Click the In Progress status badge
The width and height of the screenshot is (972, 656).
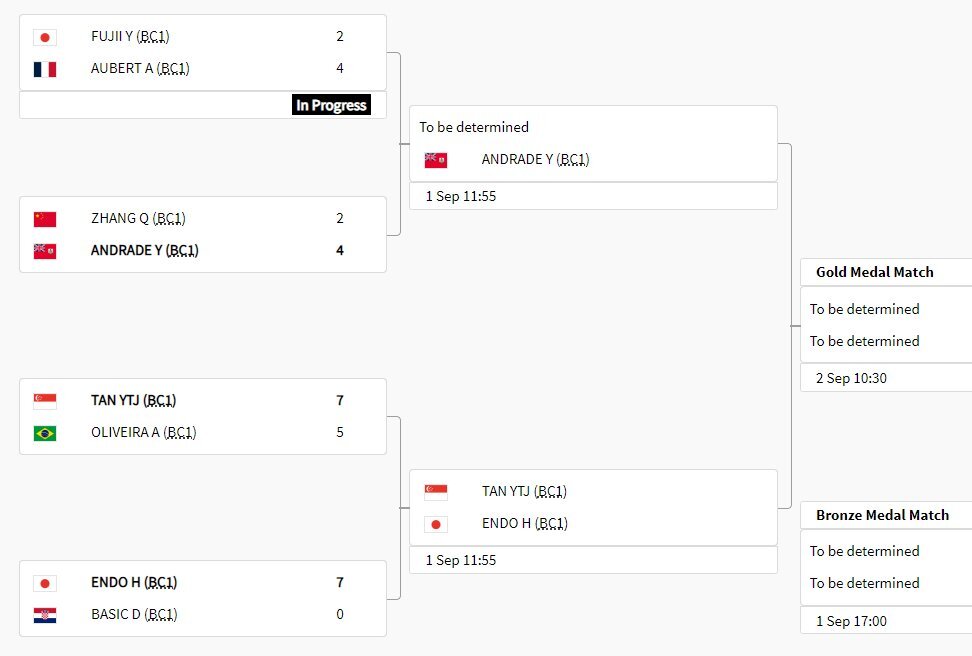pos(331,105)
